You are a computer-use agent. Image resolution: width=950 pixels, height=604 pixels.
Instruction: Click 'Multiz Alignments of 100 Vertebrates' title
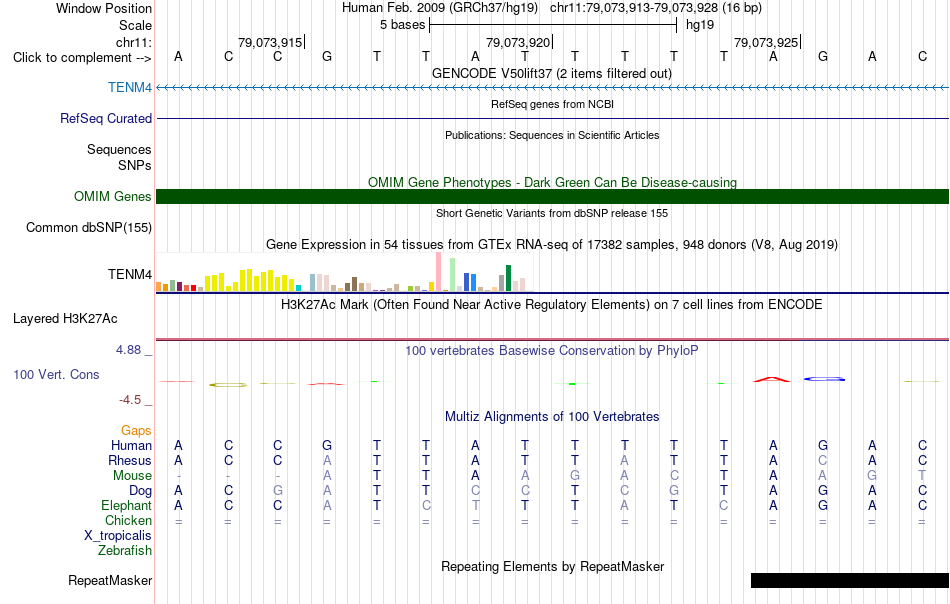(x=552, y=417)
